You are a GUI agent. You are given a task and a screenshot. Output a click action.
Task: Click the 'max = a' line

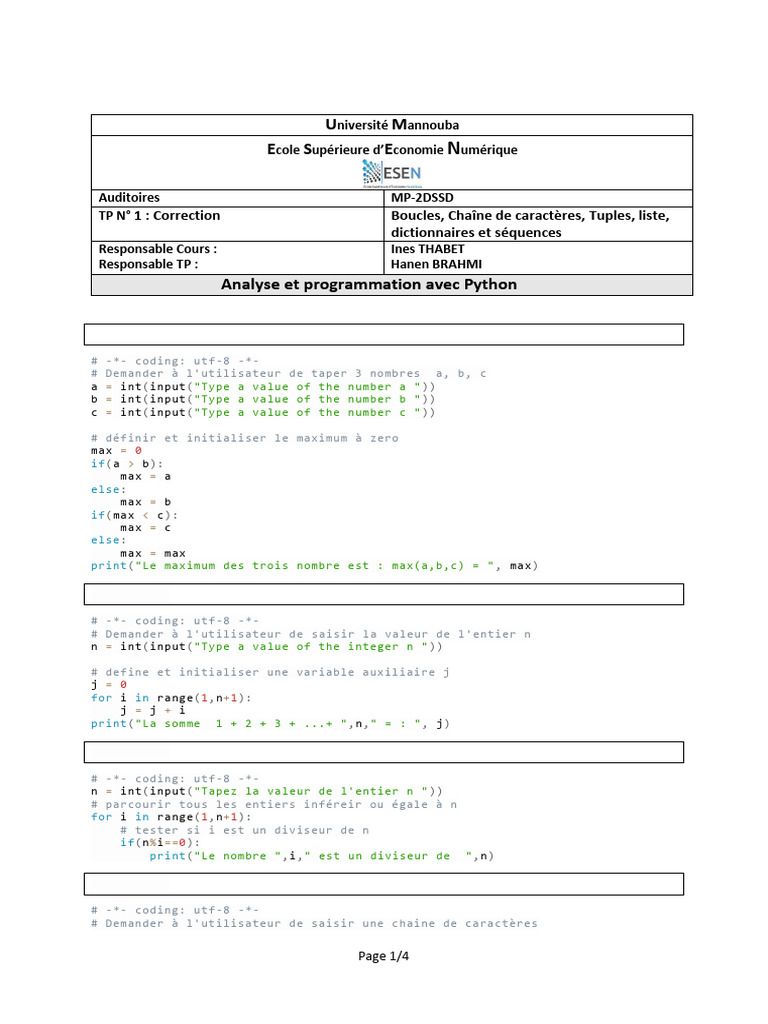[146, 476]
